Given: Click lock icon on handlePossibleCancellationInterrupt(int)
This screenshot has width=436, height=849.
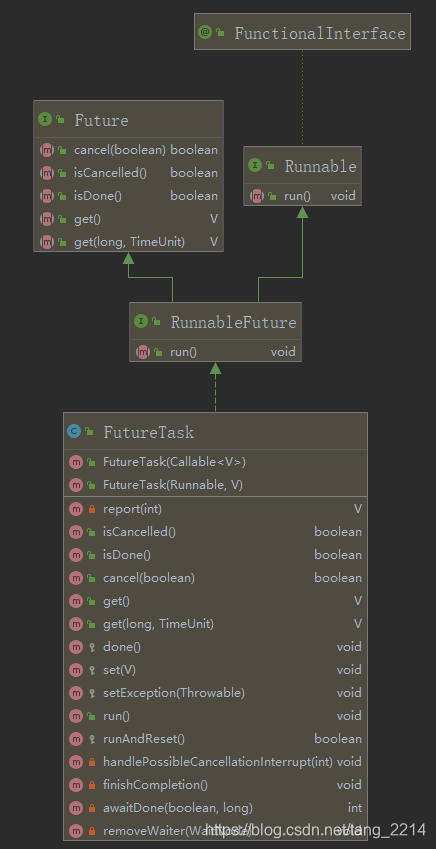Looking at the screenshot, I should click(x=92, y=762).
